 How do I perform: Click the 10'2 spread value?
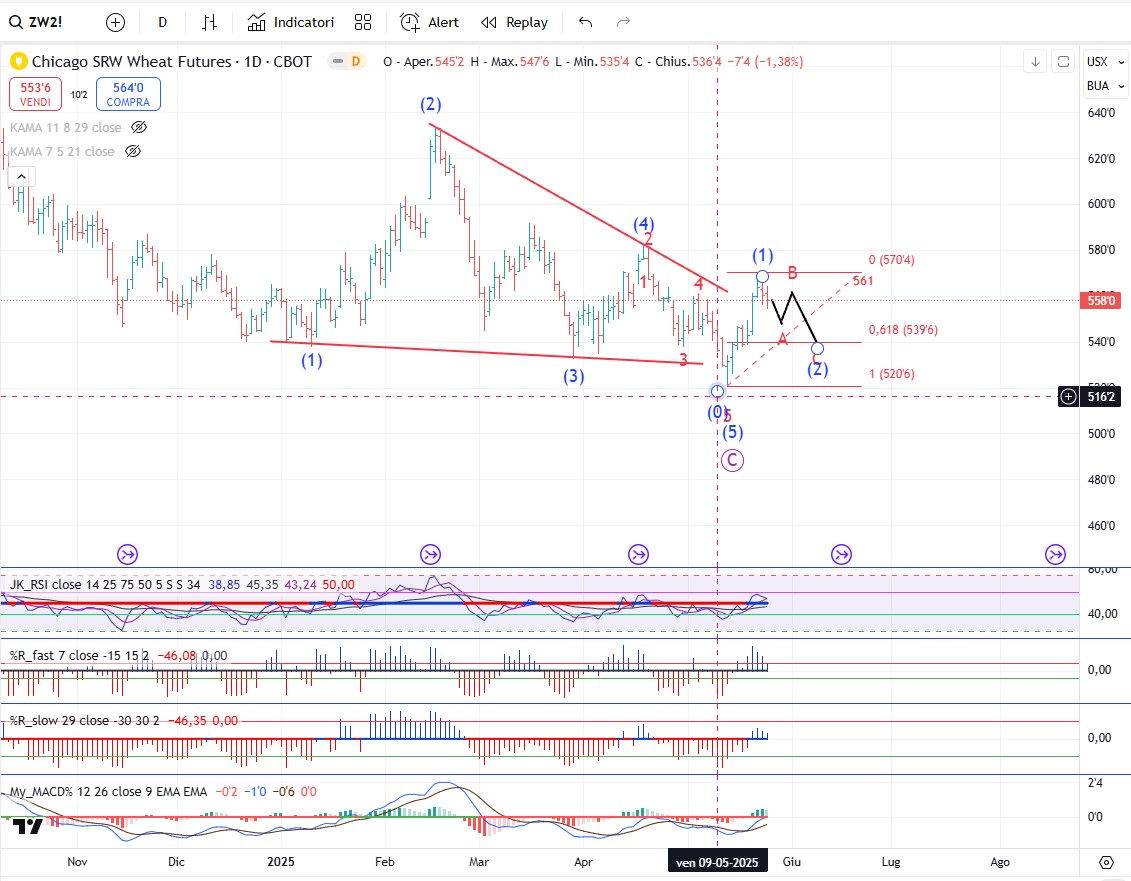(x=79, y=95)
